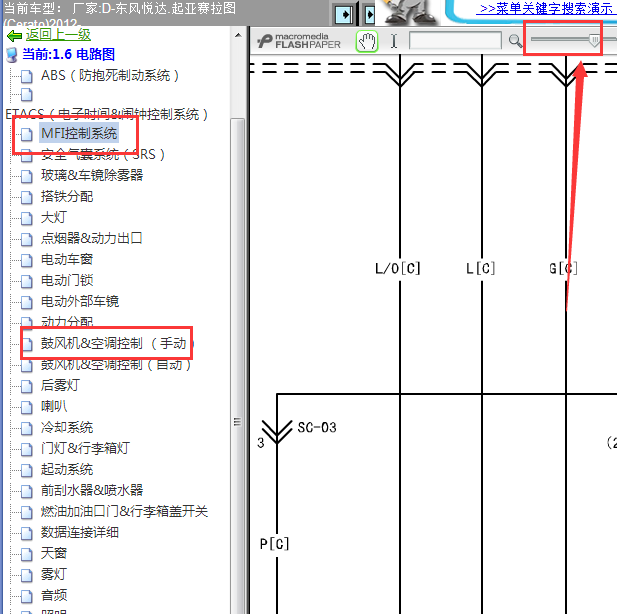Open ABS（防抱死制动系统）tree item
This screenshot has height=614, width=617.
point(110,75)
